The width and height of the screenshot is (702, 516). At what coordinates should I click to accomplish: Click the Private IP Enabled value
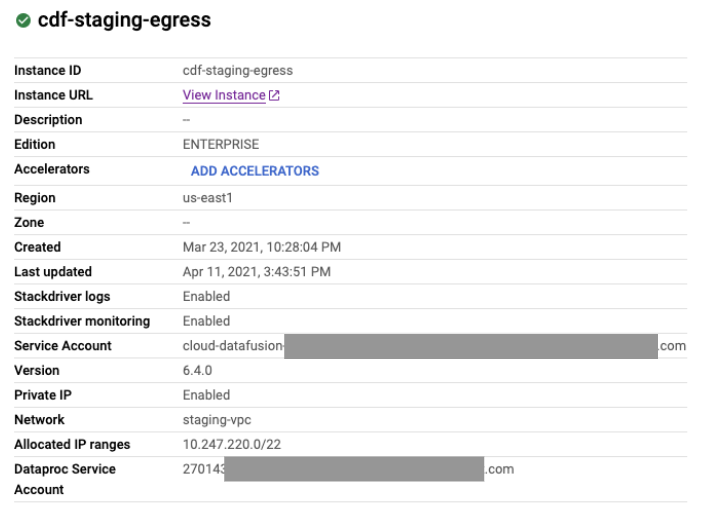pos(206,396)
